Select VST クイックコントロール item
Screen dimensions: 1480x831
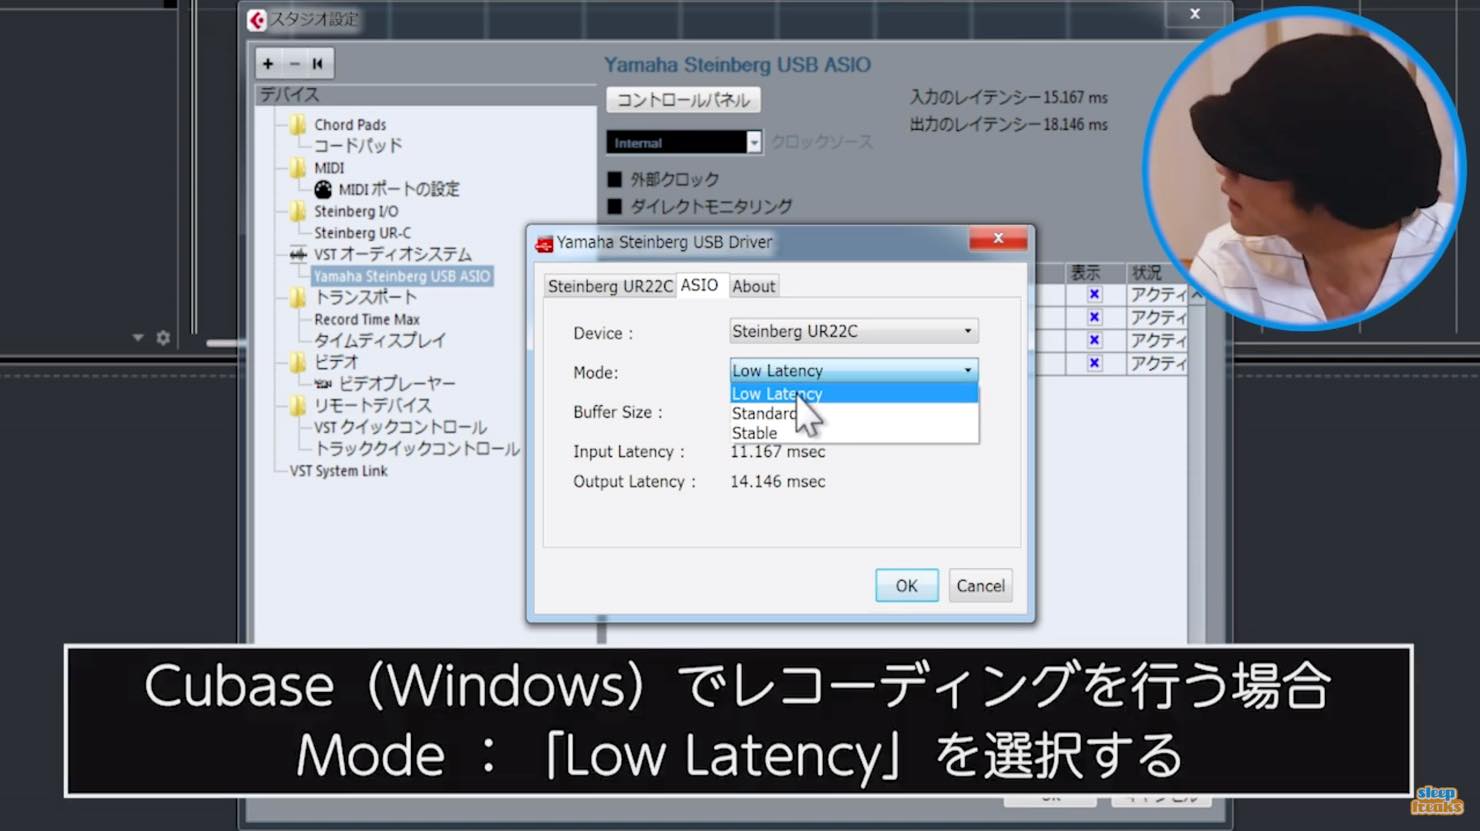[400, 427]
